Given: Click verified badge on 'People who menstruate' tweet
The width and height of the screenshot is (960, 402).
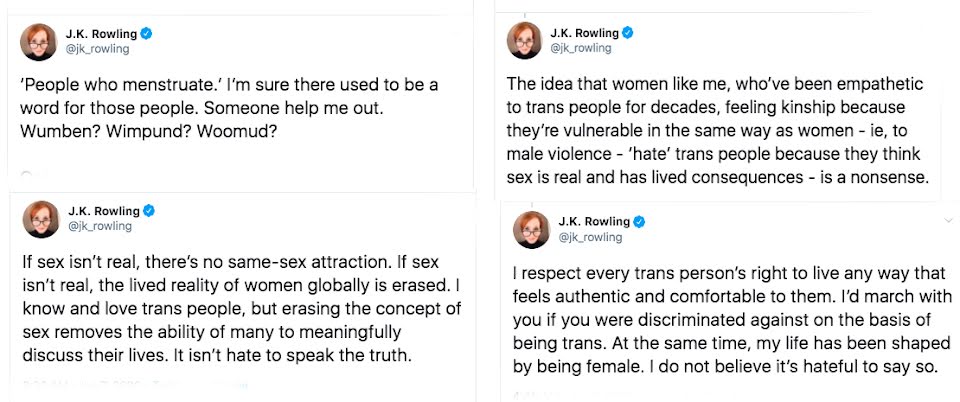Looking at the screenshot, I should point(146,34).
